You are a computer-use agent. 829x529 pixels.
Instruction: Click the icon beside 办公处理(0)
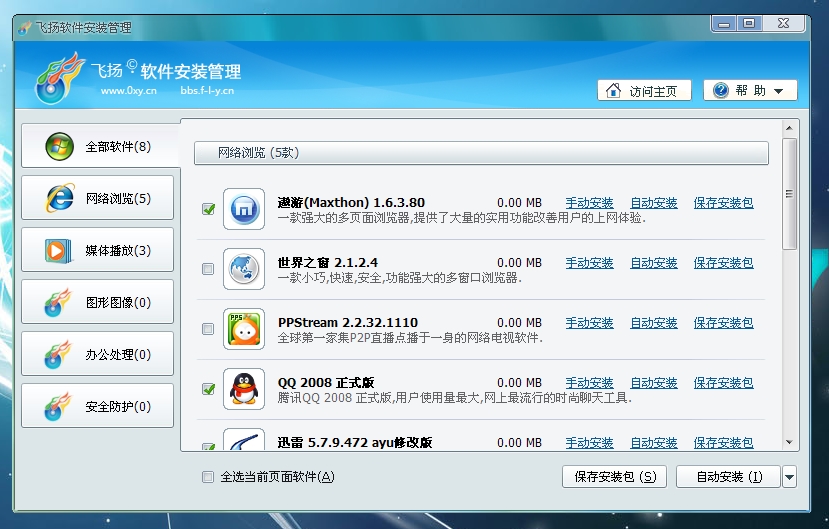58,354
